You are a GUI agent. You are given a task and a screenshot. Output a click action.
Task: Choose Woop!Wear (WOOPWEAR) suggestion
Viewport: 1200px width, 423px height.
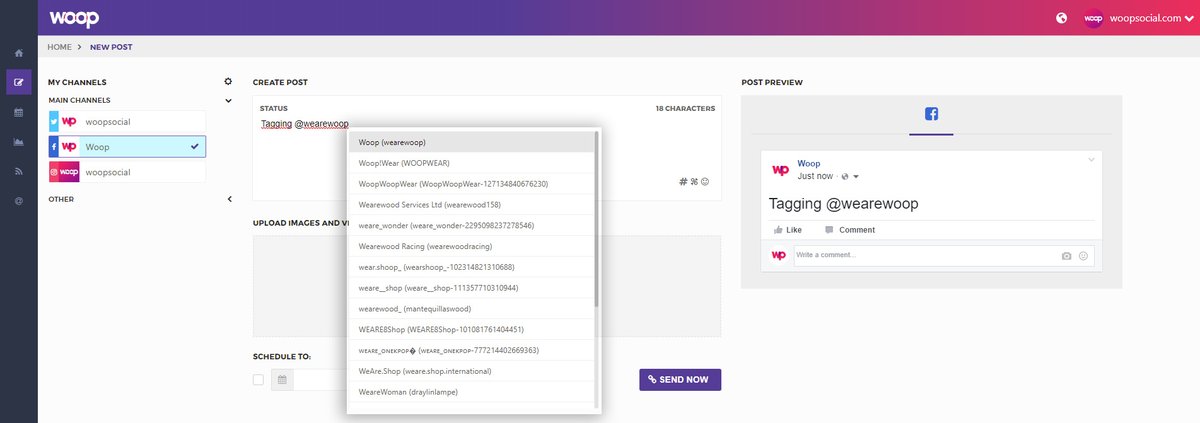[471, 163]
